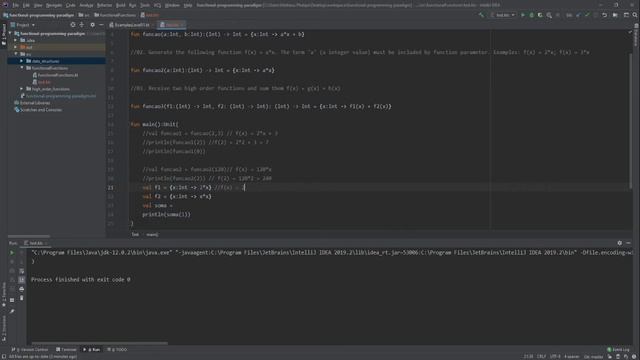Open Run panel gear settings icon
The width and height of the screenshot is (640, 360).
[x=620, y=243]
